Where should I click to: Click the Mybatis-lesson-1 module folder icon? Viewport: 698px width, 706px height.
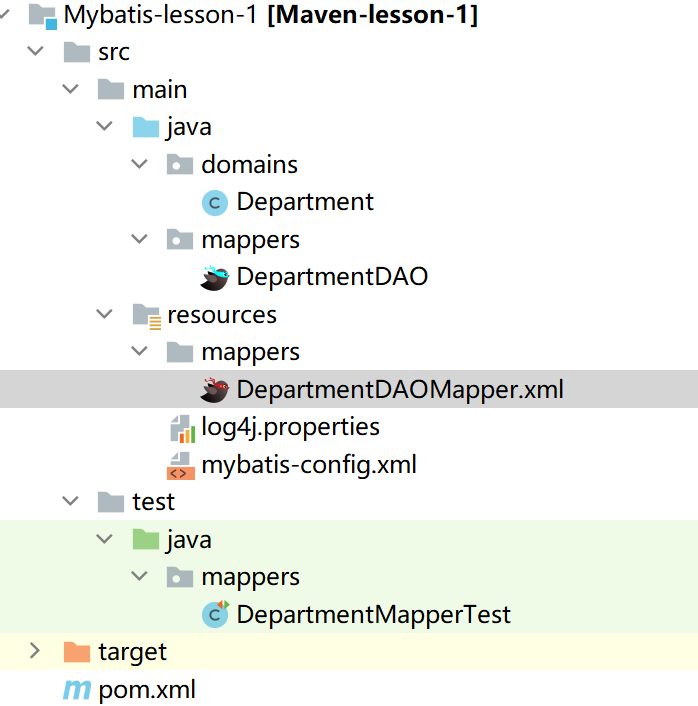(43, 16)
